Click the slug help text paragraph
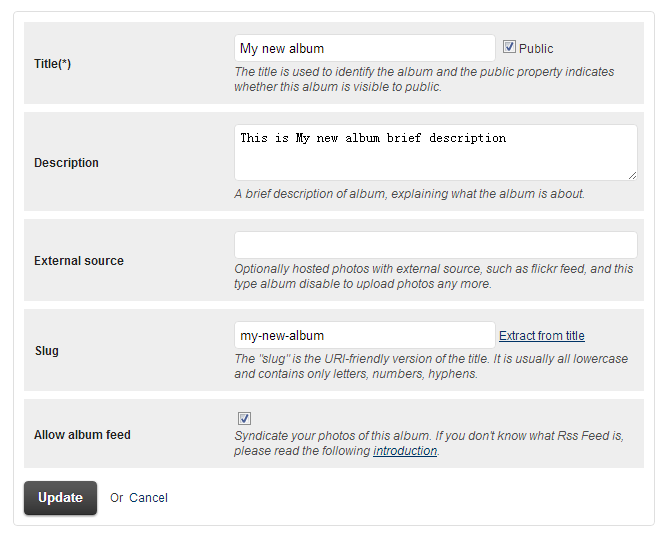This screenshot has width=665, height=535. (x=431, y=366)
